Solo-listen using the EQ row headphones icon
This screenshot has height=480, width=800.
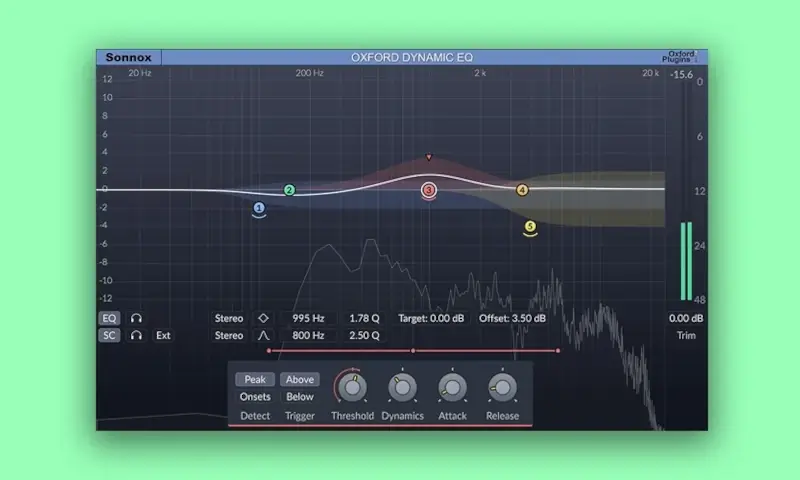pos(136,318)
